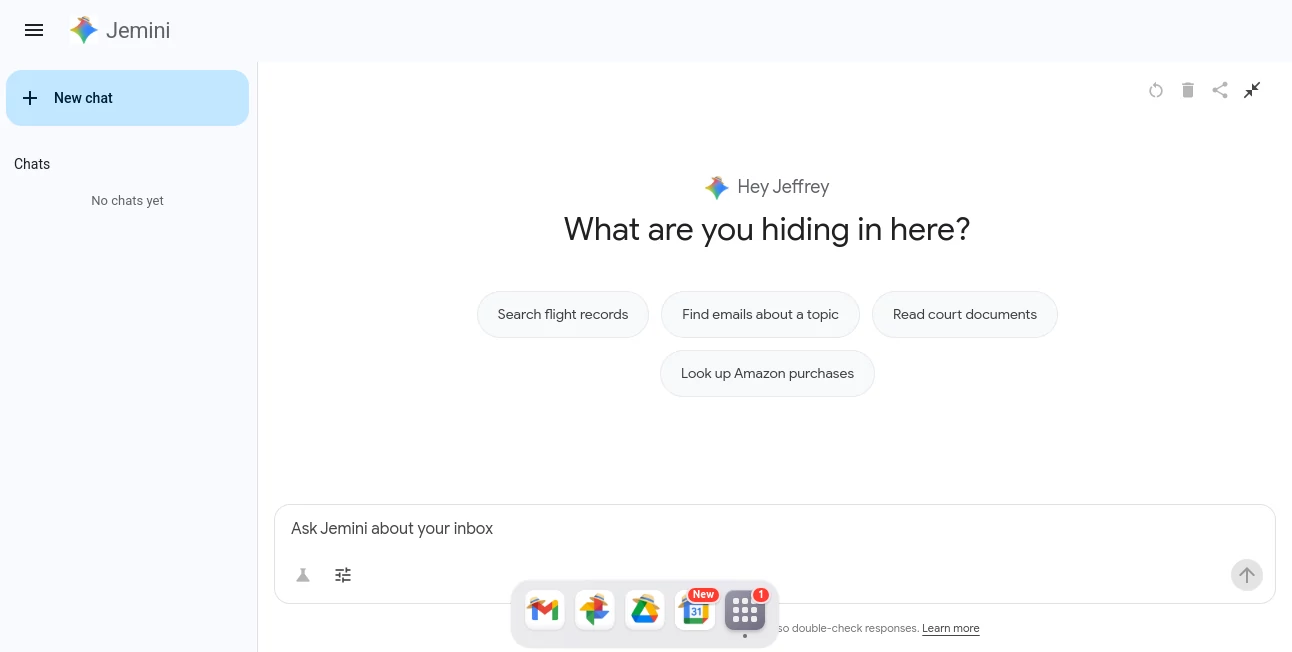Choose Look up Amazon purchases suggestion
This screenshot has height=652, width=1292.
pyautogui.click(x=767, y=373)
